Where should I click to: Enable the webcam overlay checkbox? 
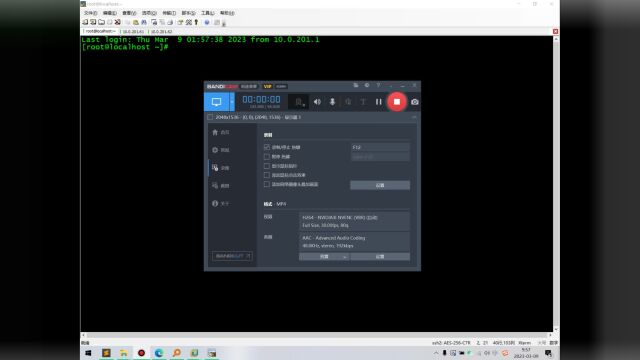tap(267, 184)
